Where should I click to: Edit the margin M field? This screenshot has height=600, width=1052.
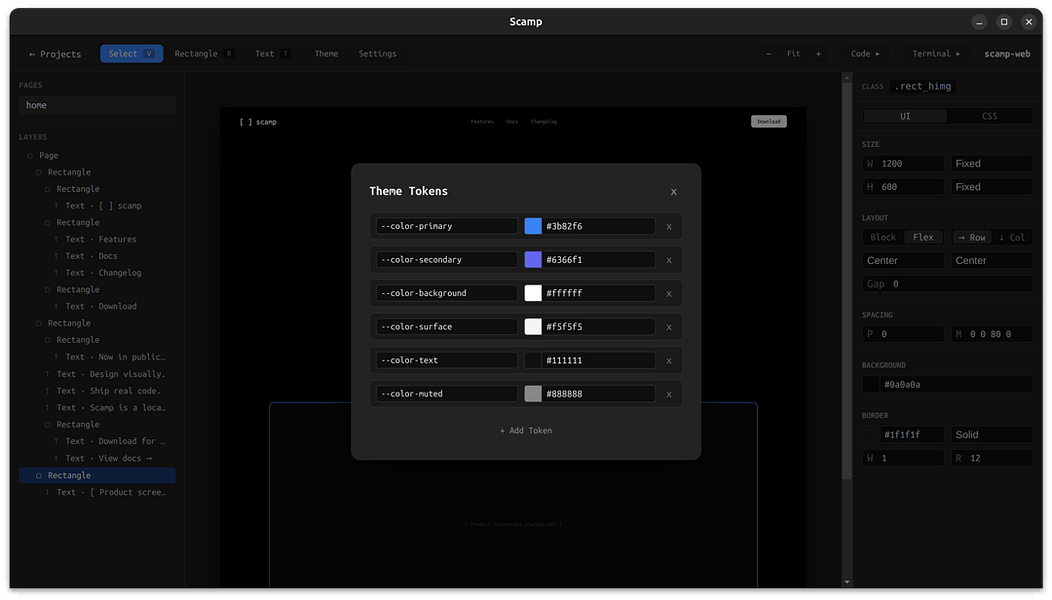(991, 334)
